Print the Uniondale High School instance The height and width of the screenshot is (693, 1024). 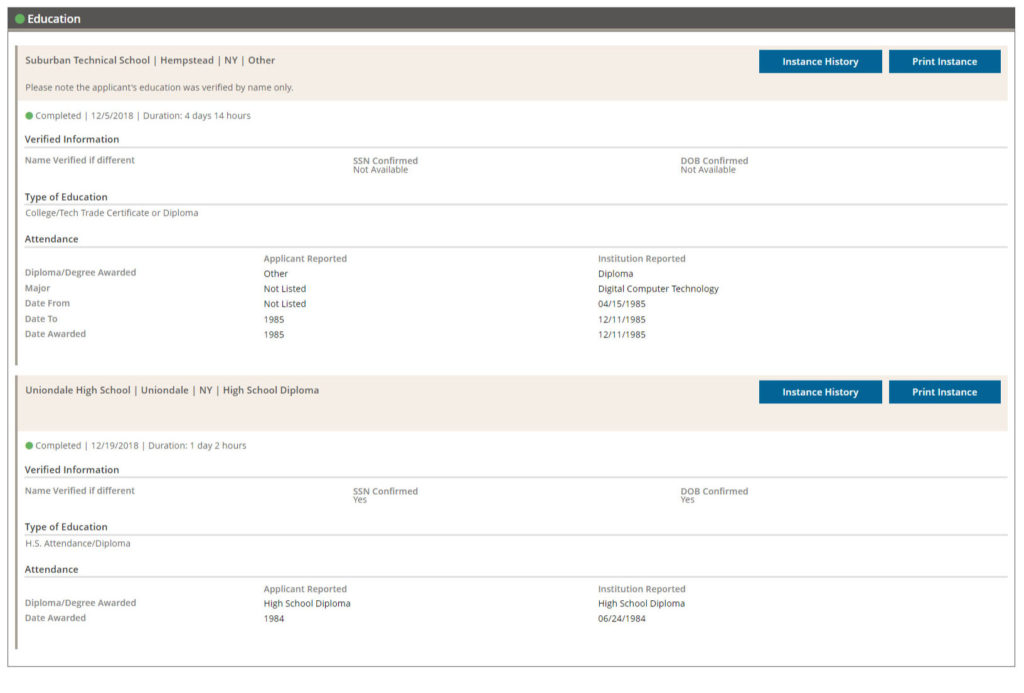(x=944, y=392)
